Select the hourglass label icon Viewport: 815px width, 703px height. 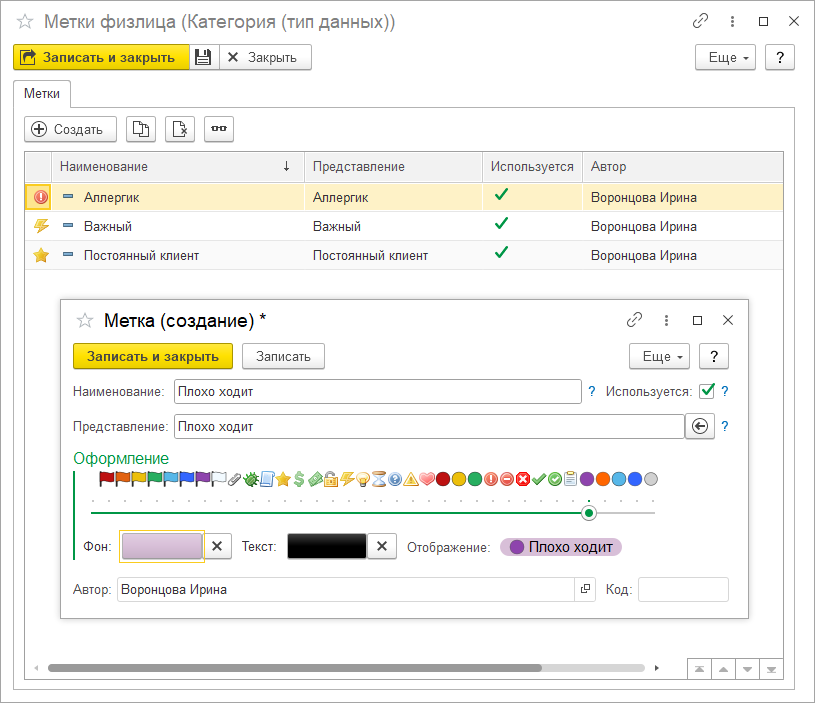point(378,479)
